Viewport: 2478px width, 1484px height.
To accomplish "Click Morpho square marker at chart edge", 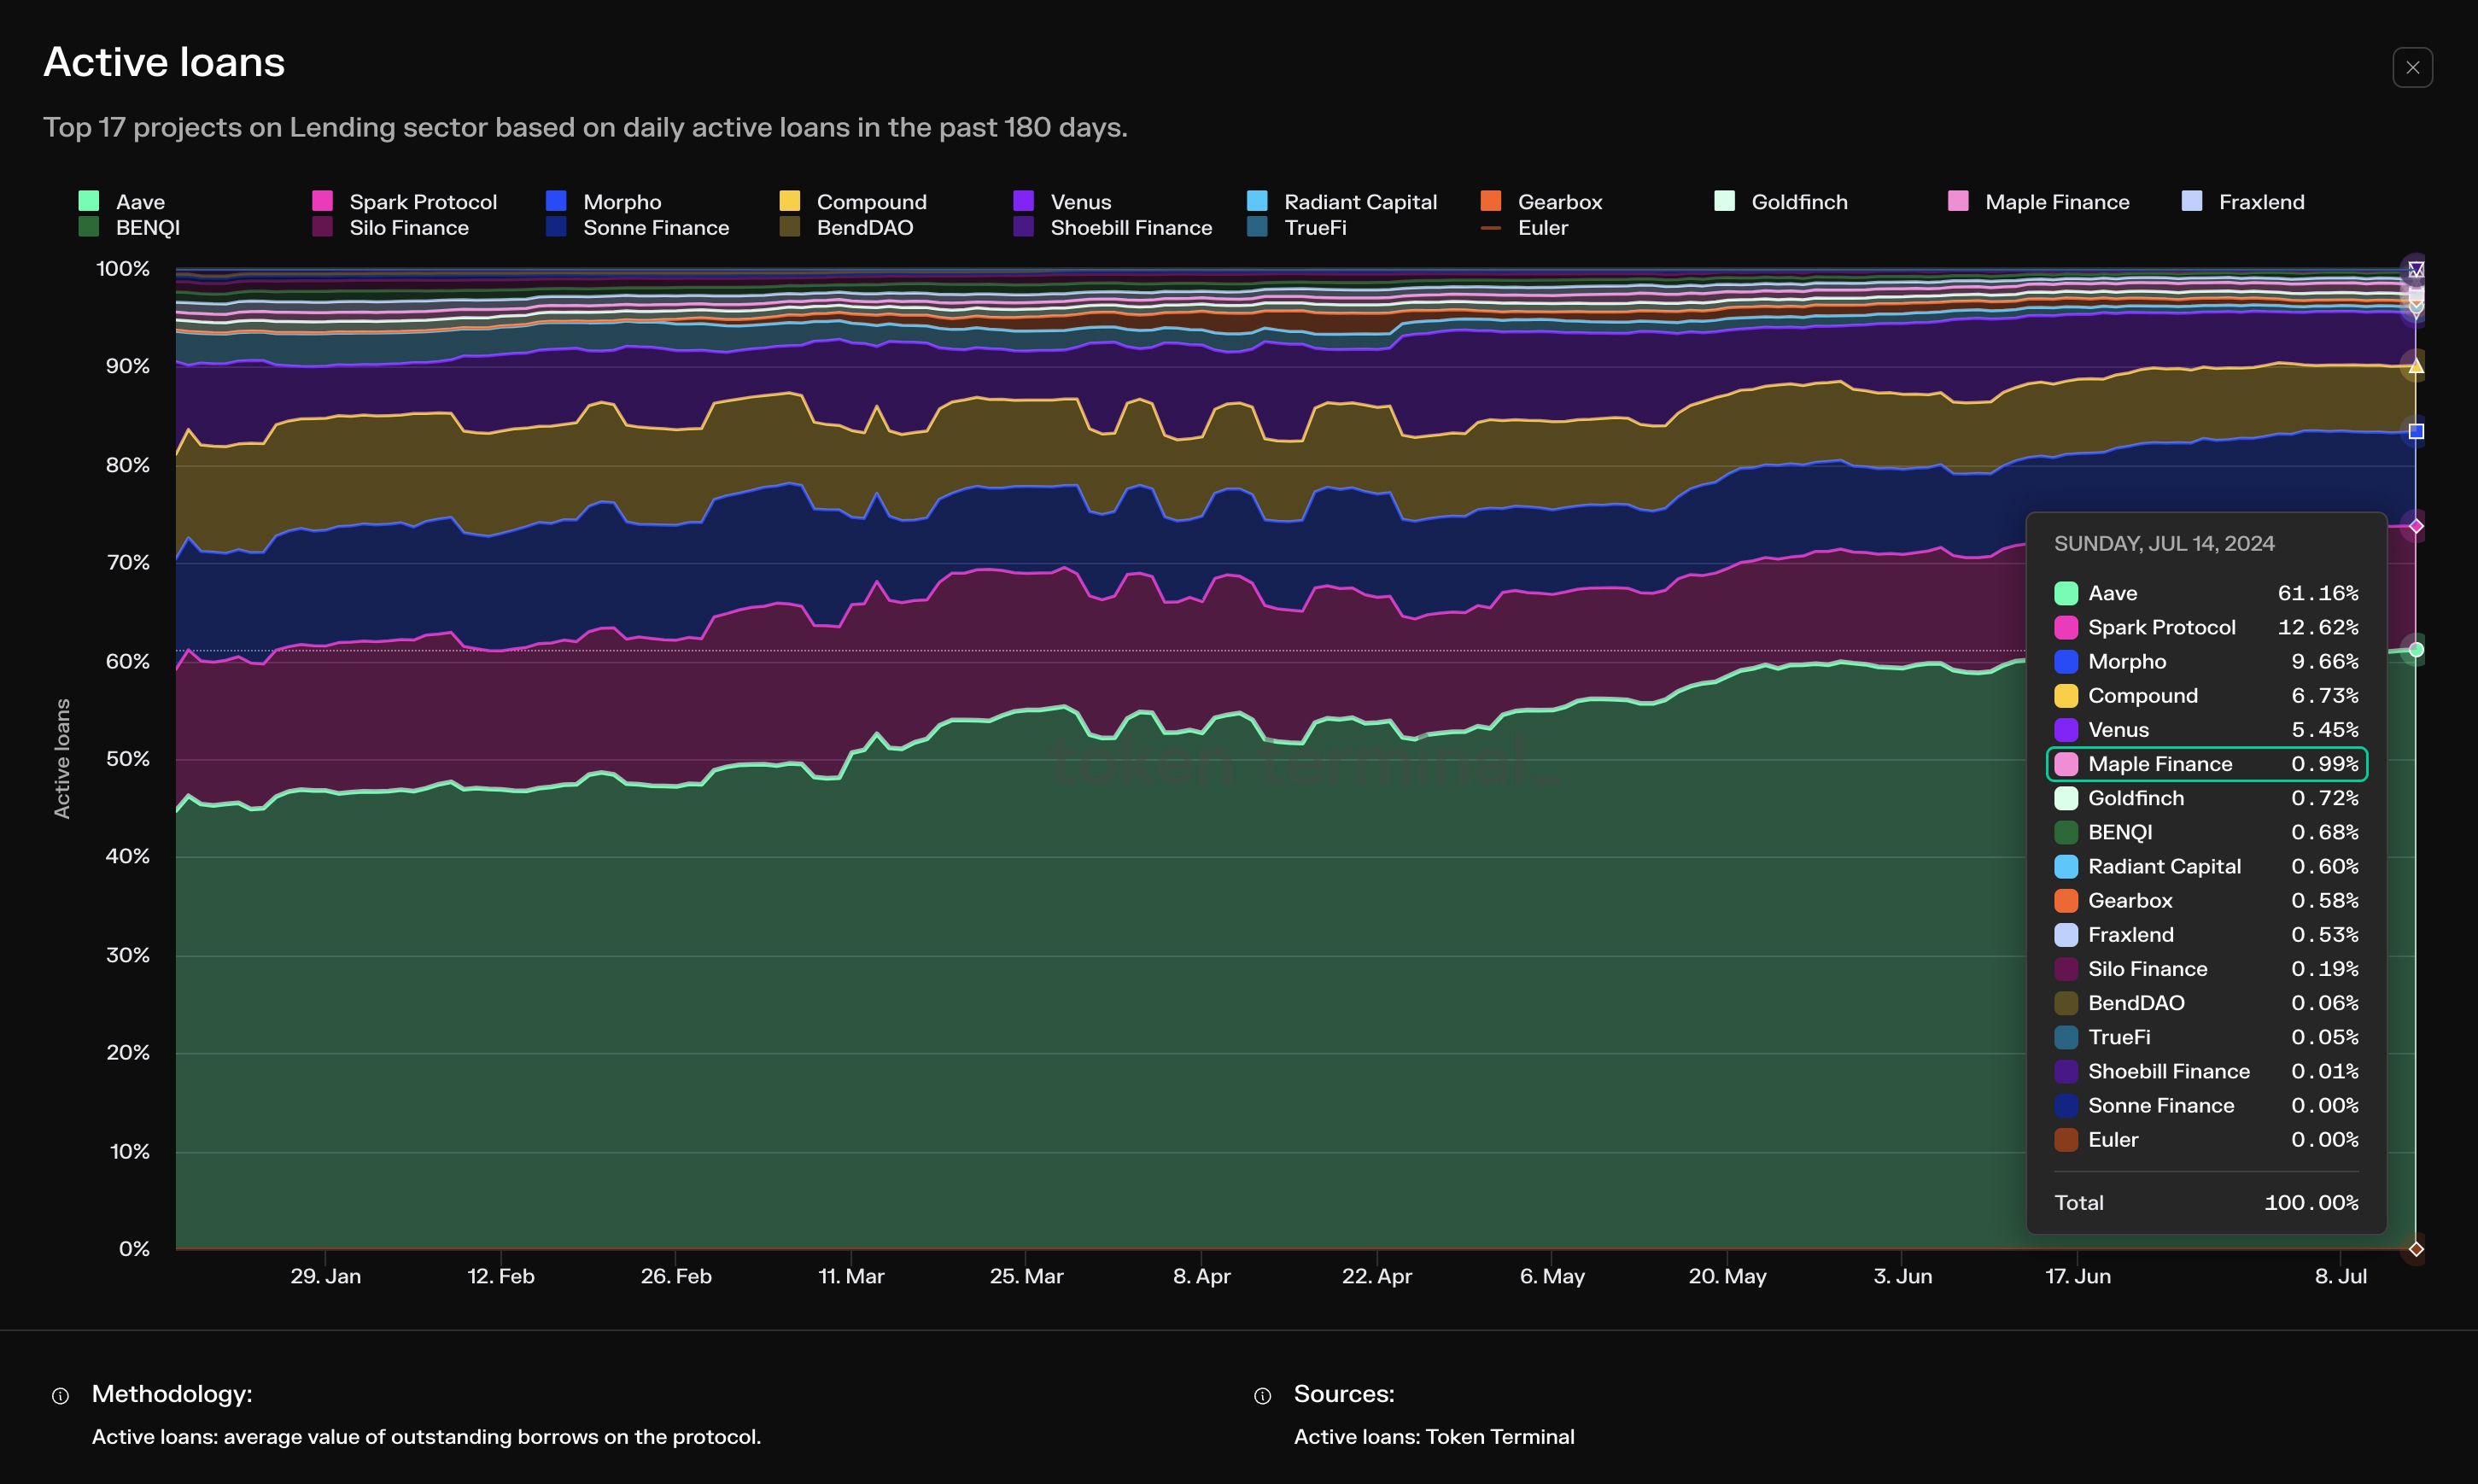I will [2416, 432].
